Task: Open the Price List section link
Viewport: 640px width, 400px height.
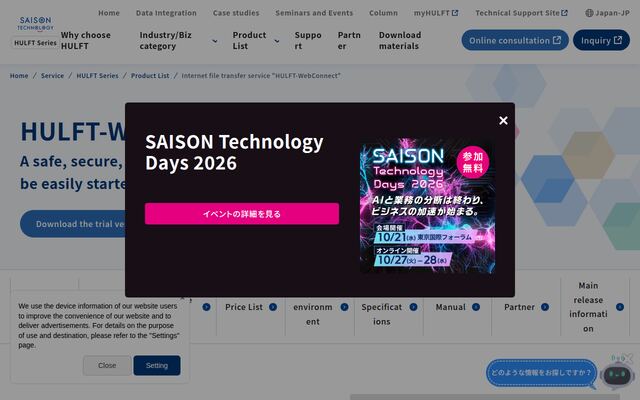Action: pyautogui.click(x=244, y=307)
